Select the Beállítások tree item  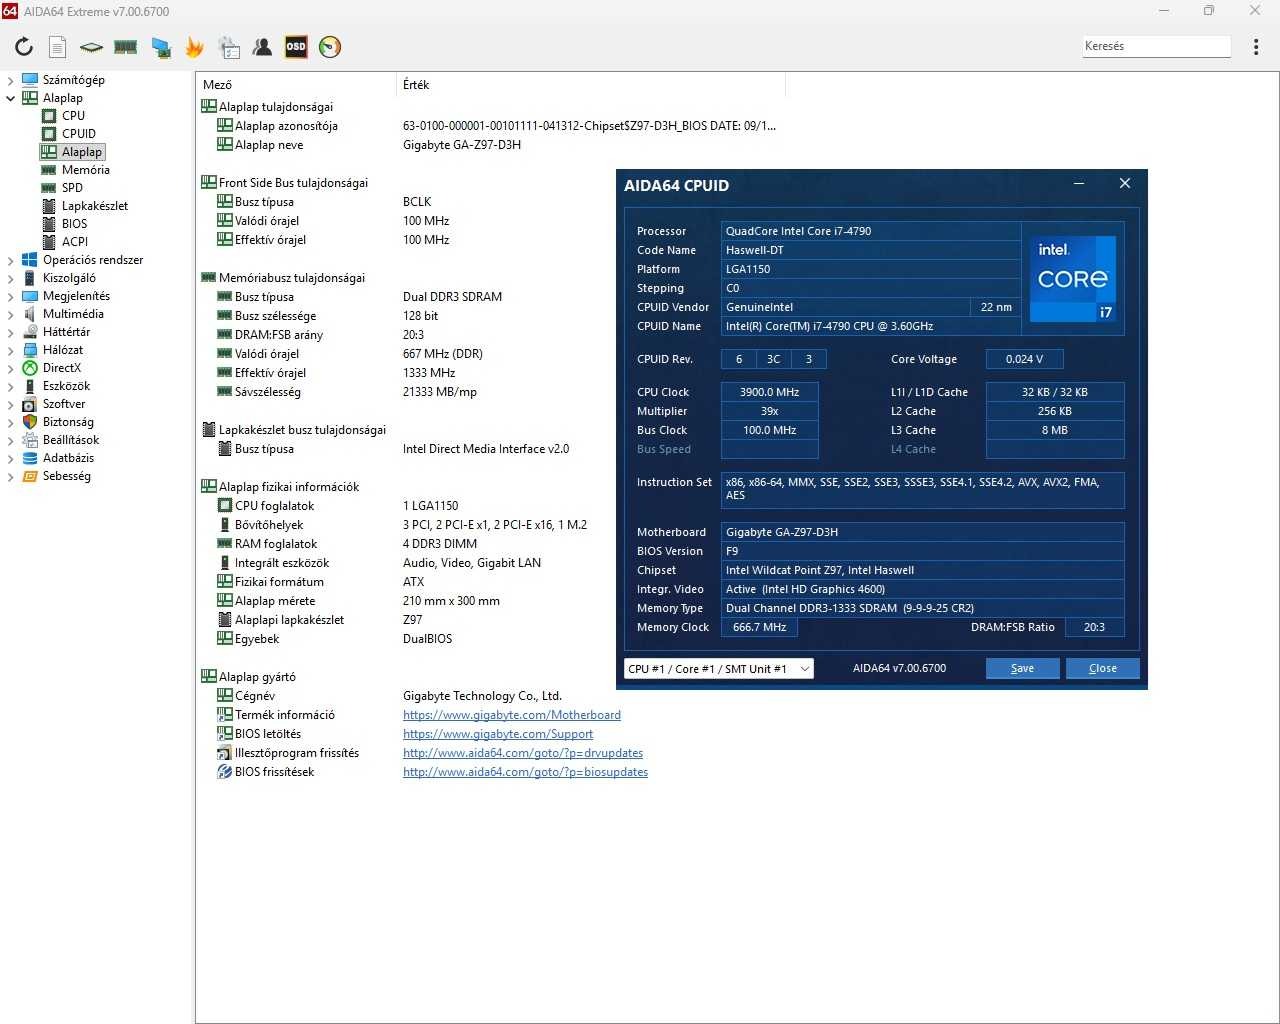[71, 440]
